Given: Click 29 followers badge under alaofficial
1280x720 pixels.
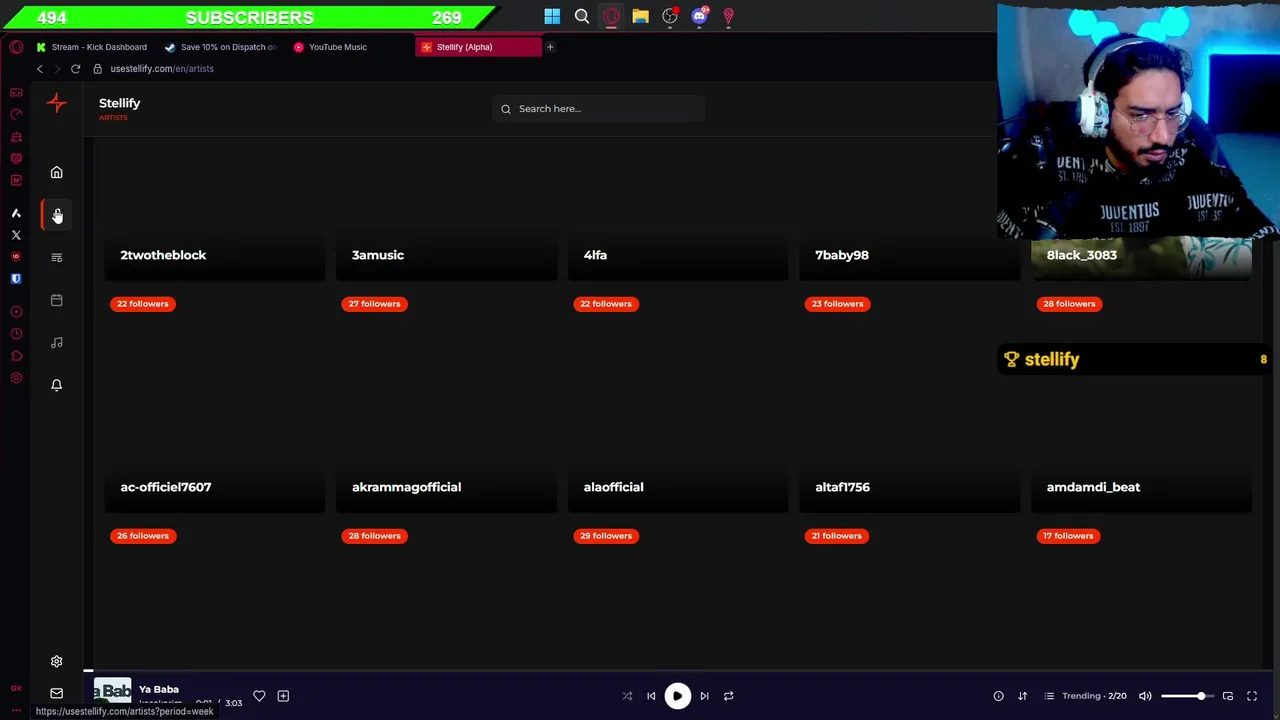Looking at the screenshot, I should [606, 536].
